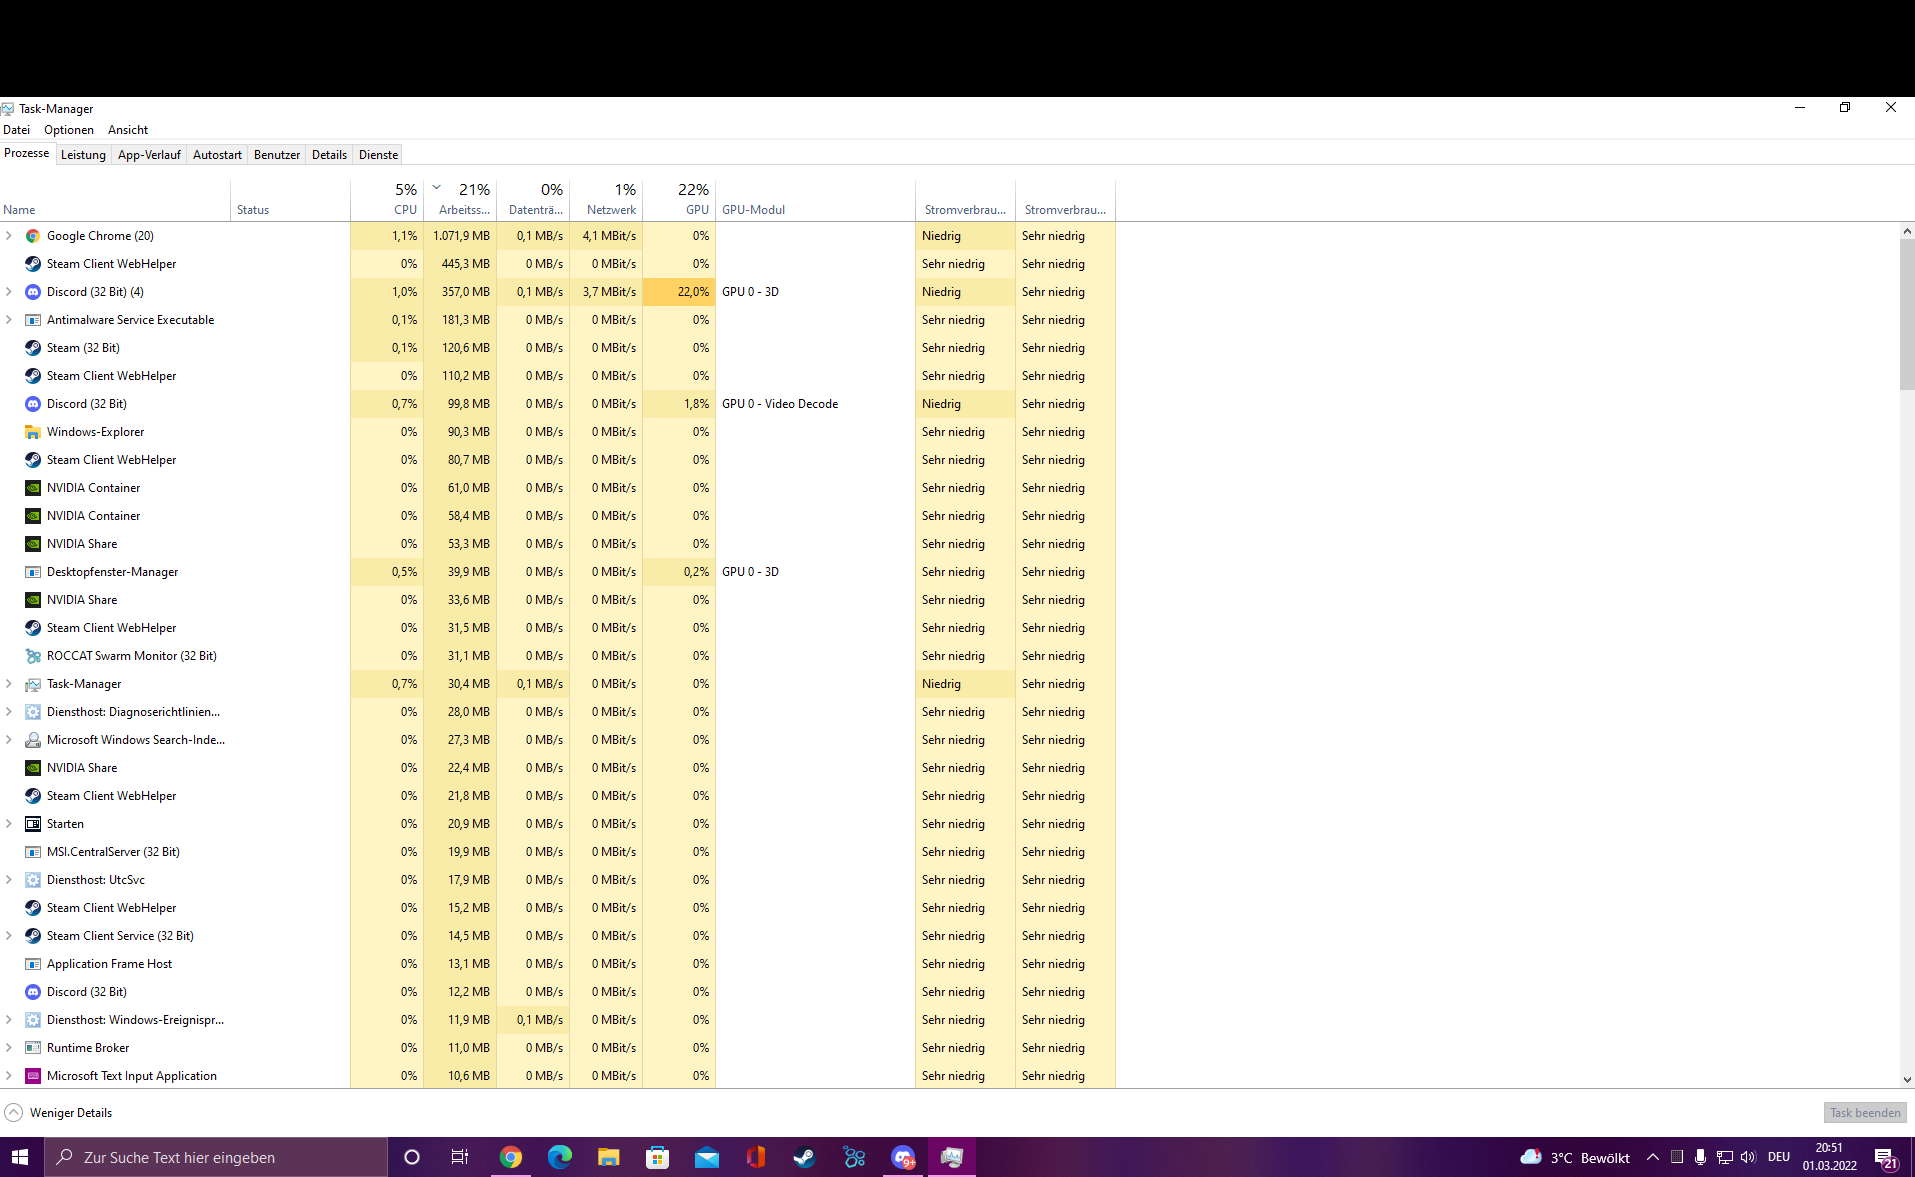Switch to the Benutzer tab
Viewport: 1915px width, 1177px height.
coord(277,155)
